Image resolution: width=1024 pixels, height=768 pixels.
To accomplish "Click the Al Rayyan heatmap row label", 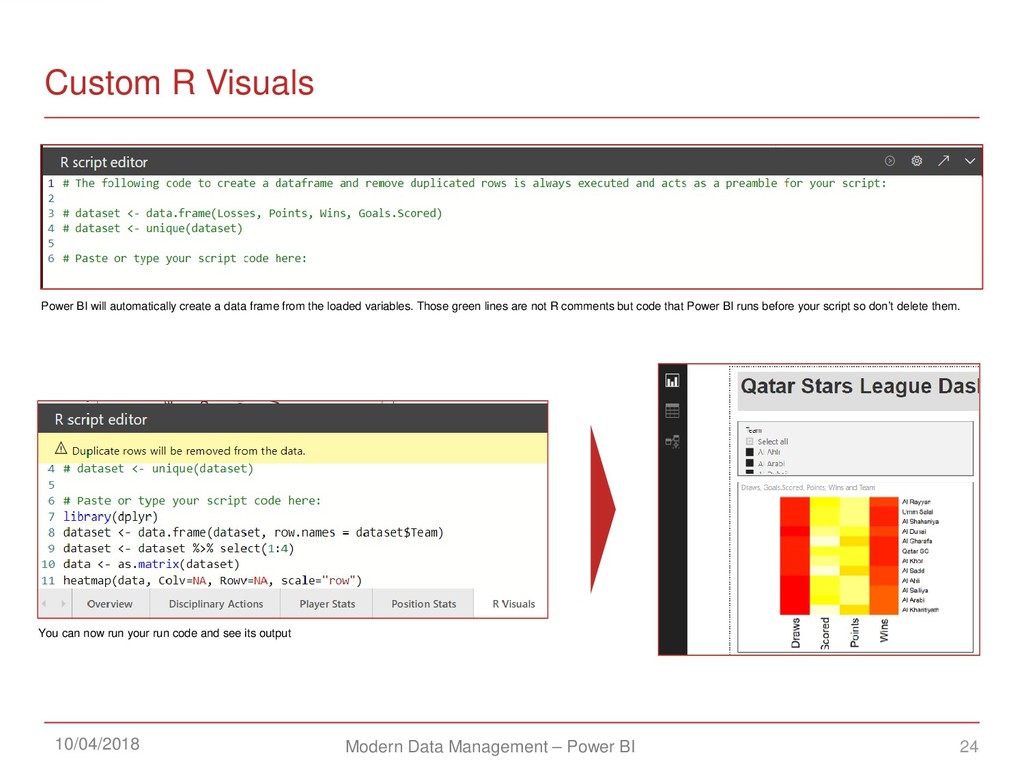I will (x=916, y=502).
